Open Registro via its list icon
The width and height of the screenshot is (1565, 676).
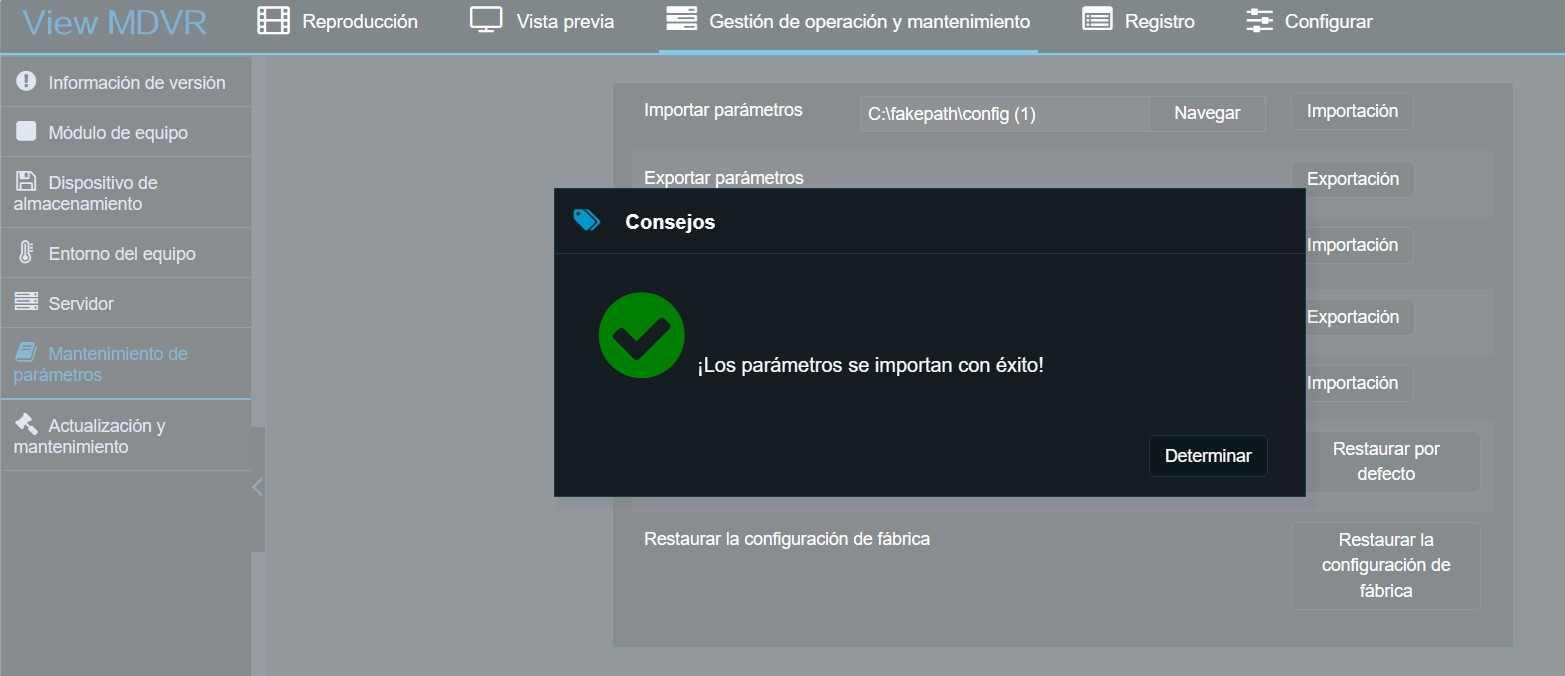(x=1095, y=19)
